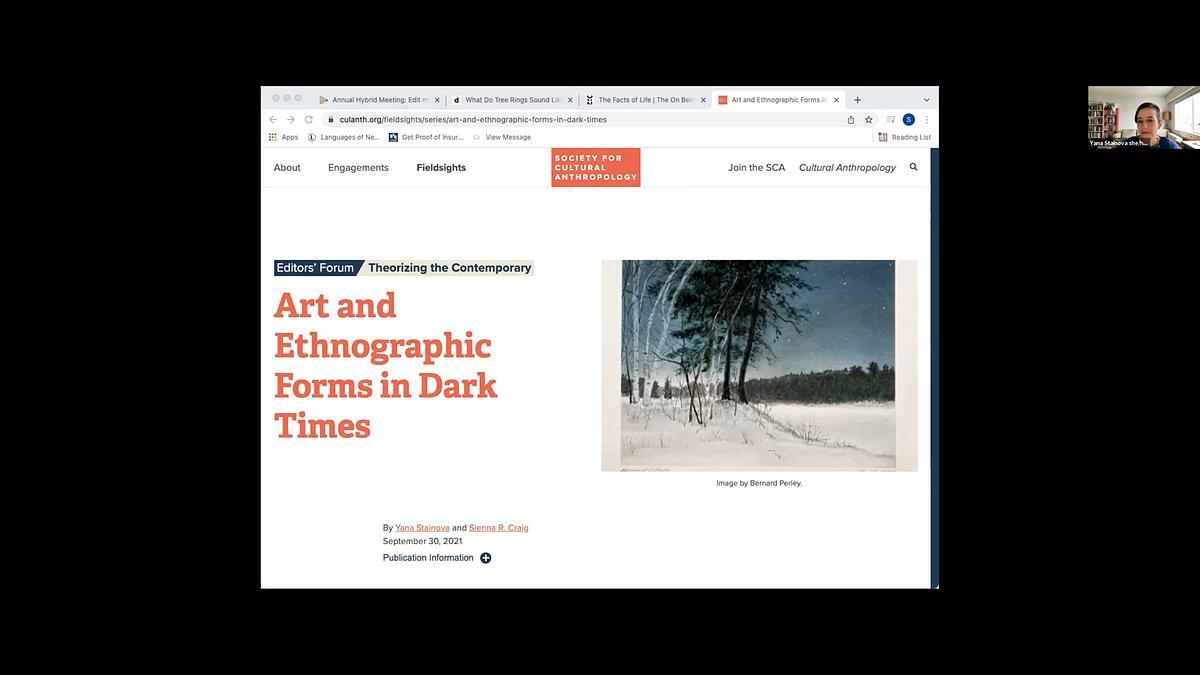Click the browser forward arrow

coord(291,119)
